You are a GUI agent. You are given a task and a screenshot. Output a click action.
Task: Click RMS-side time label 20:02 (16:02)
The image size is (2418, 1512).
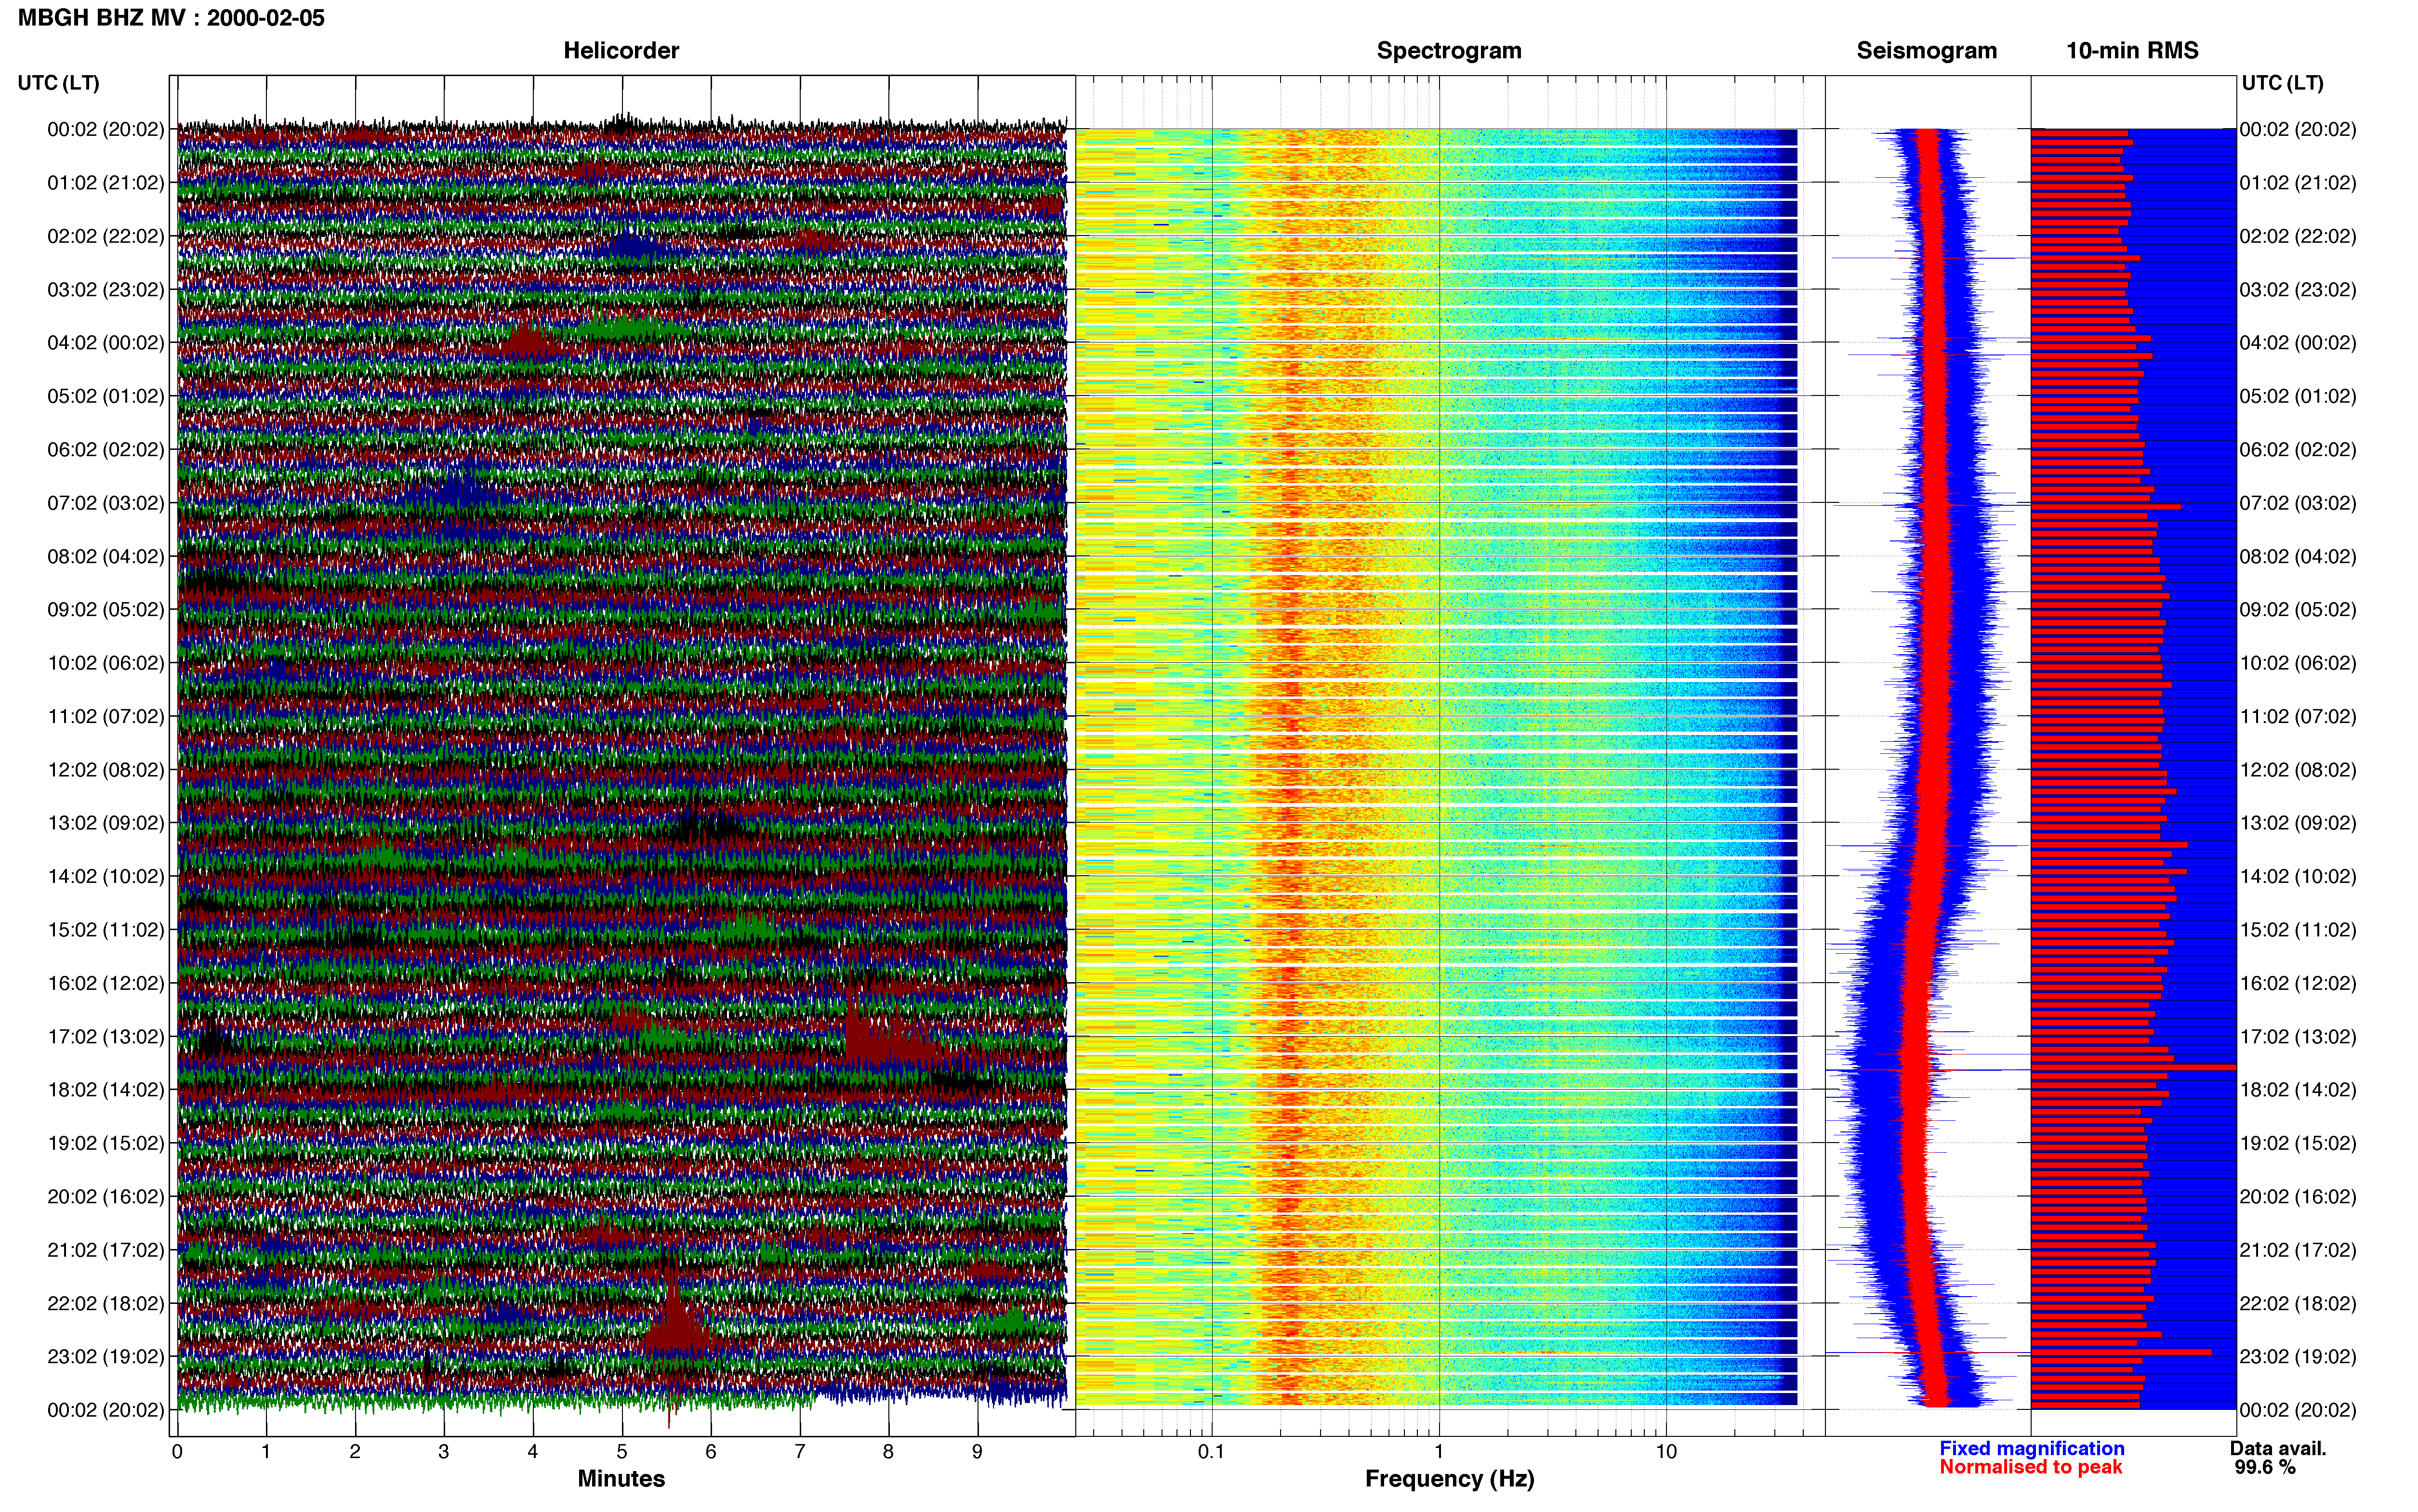tap(2298, 1197)
